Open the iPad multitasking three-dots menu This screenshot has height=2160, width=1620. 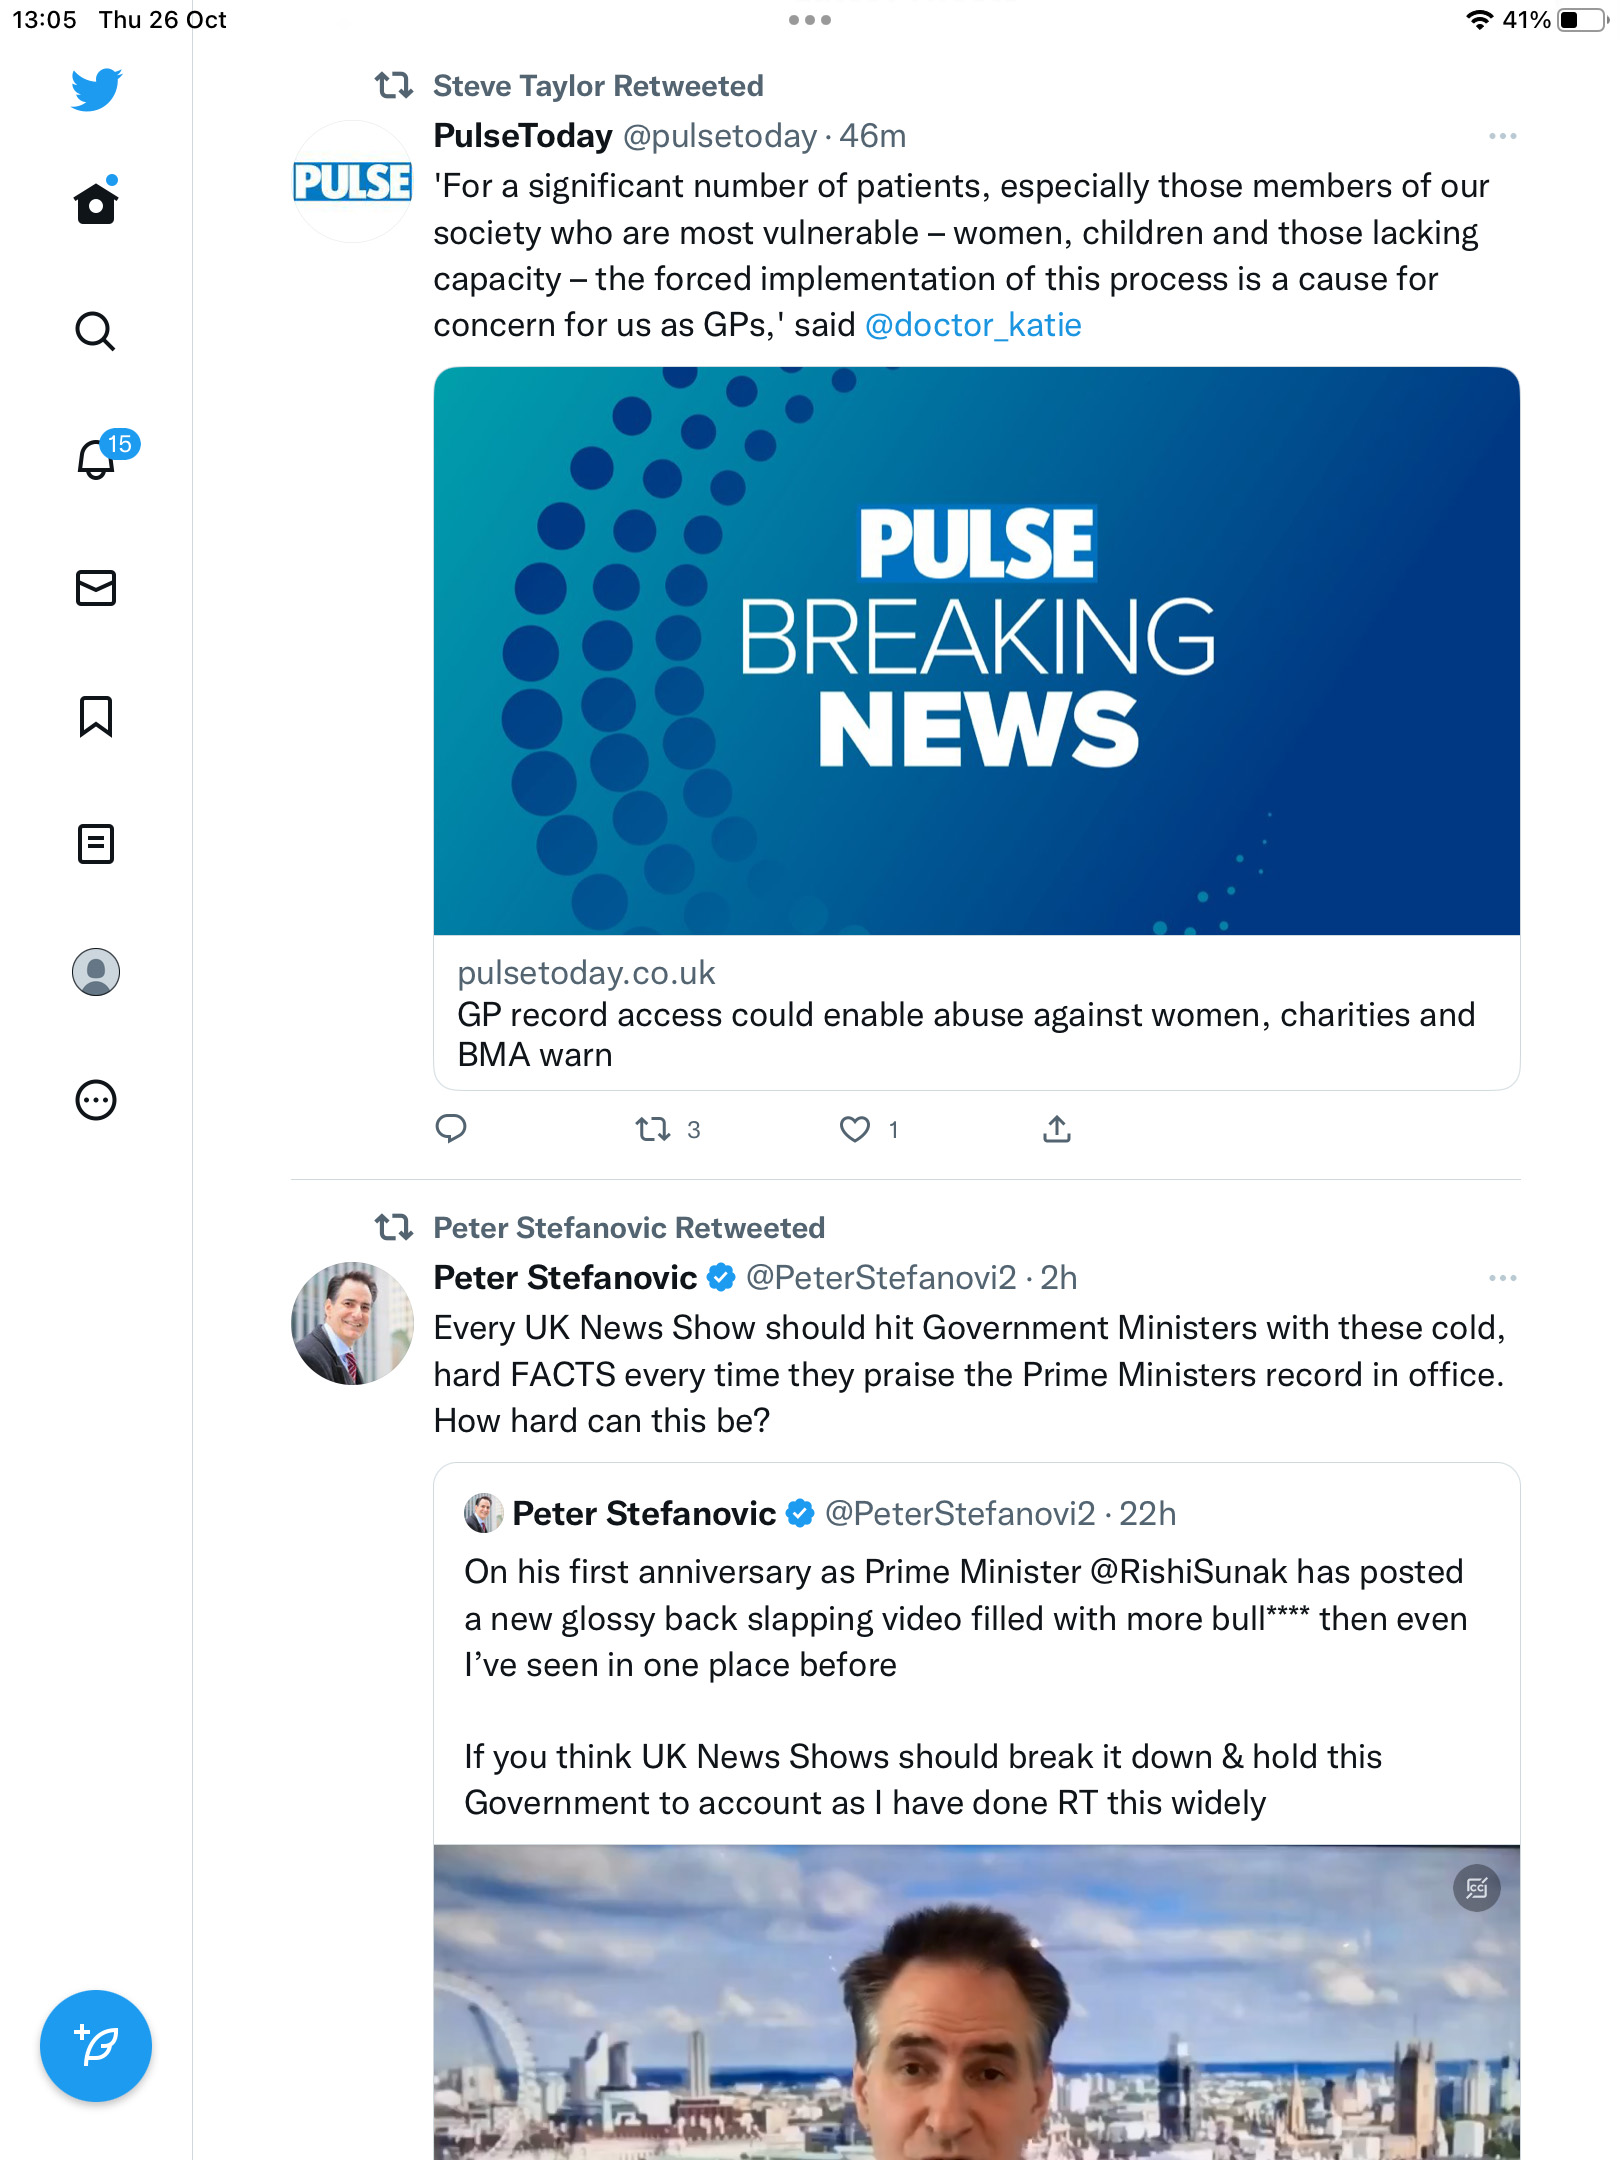[x=810, y=20]
